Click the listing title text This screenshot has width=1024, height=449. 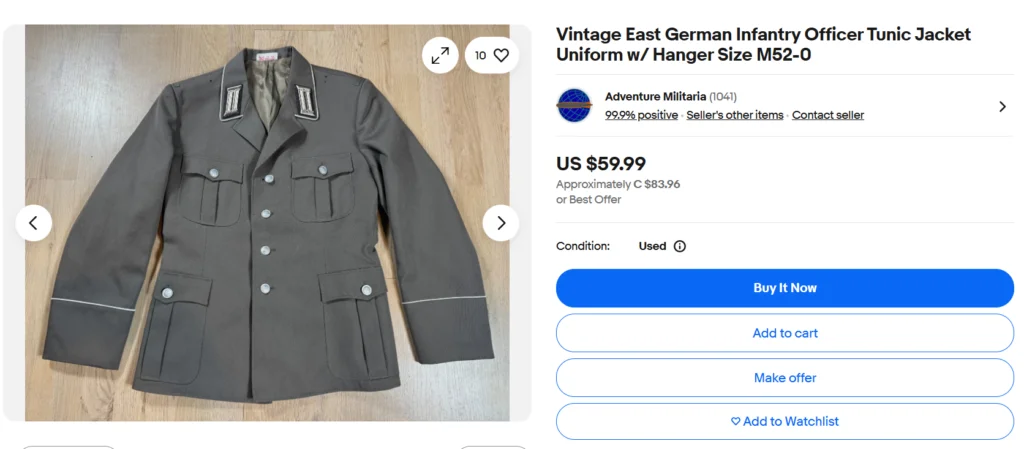[x=762, y=45]
